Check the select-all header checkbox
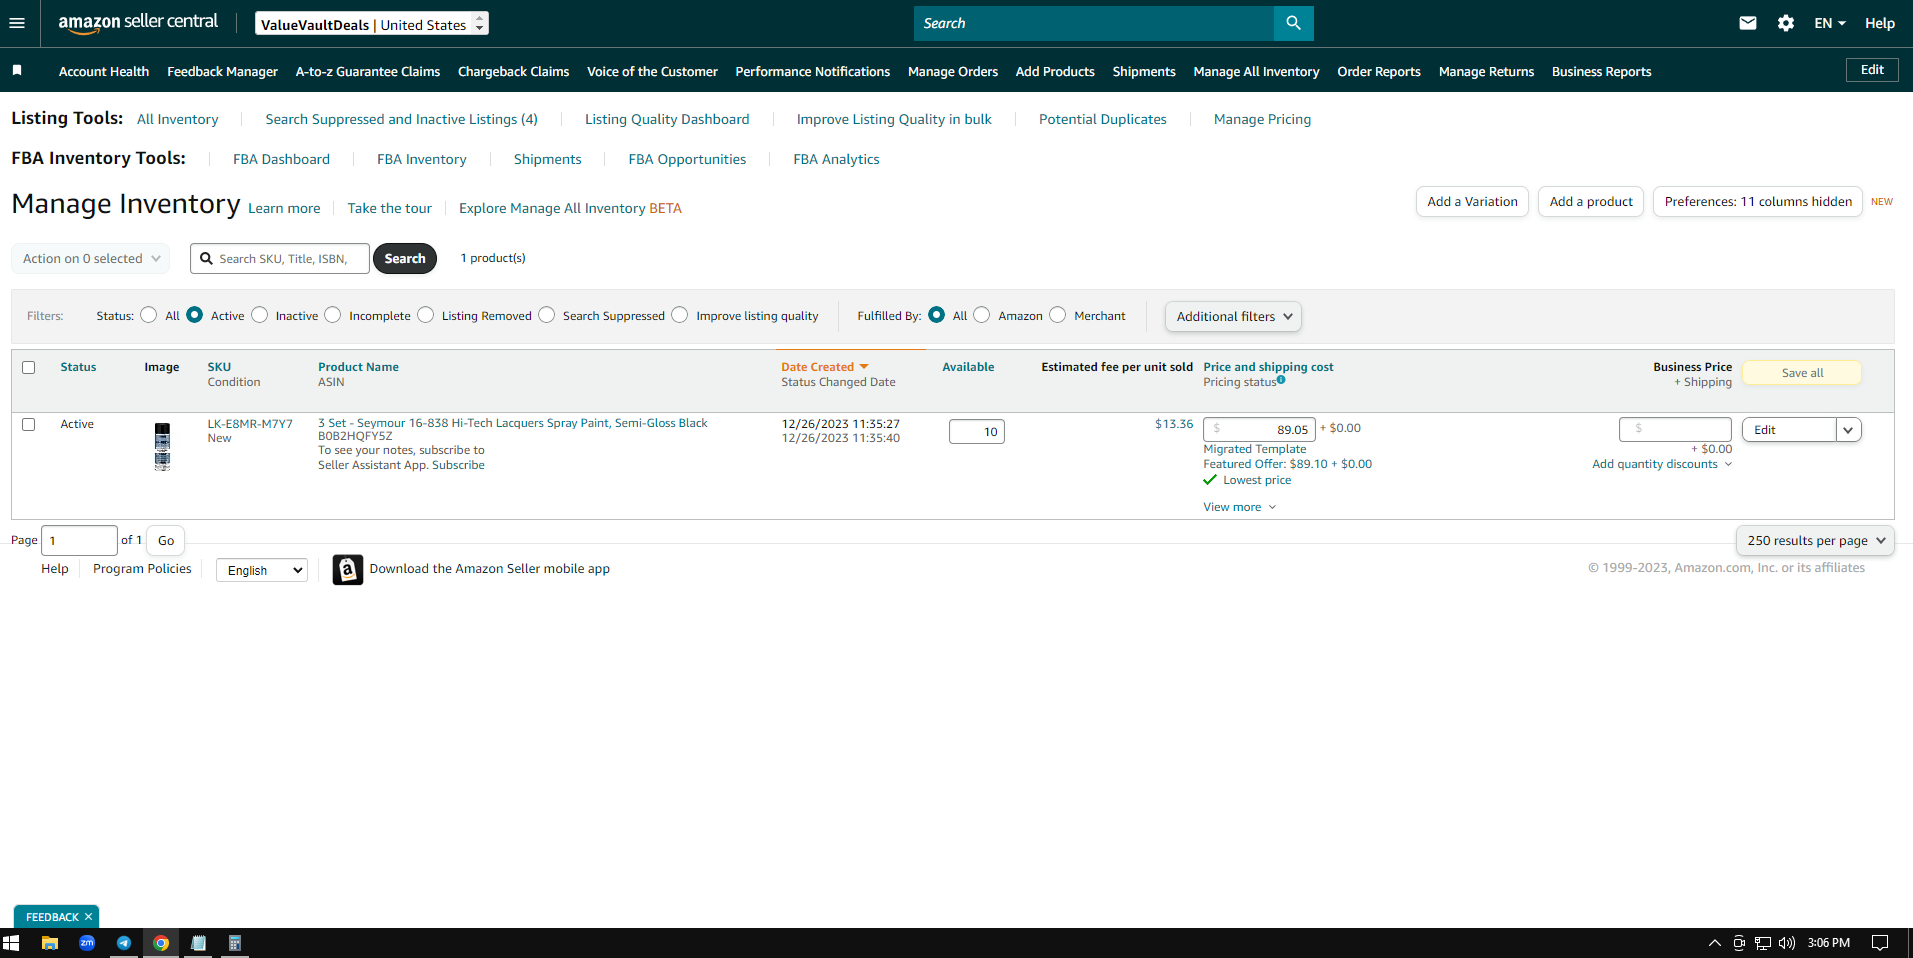This screenshot has width=1913, height=958. click(x=29, y=367)
